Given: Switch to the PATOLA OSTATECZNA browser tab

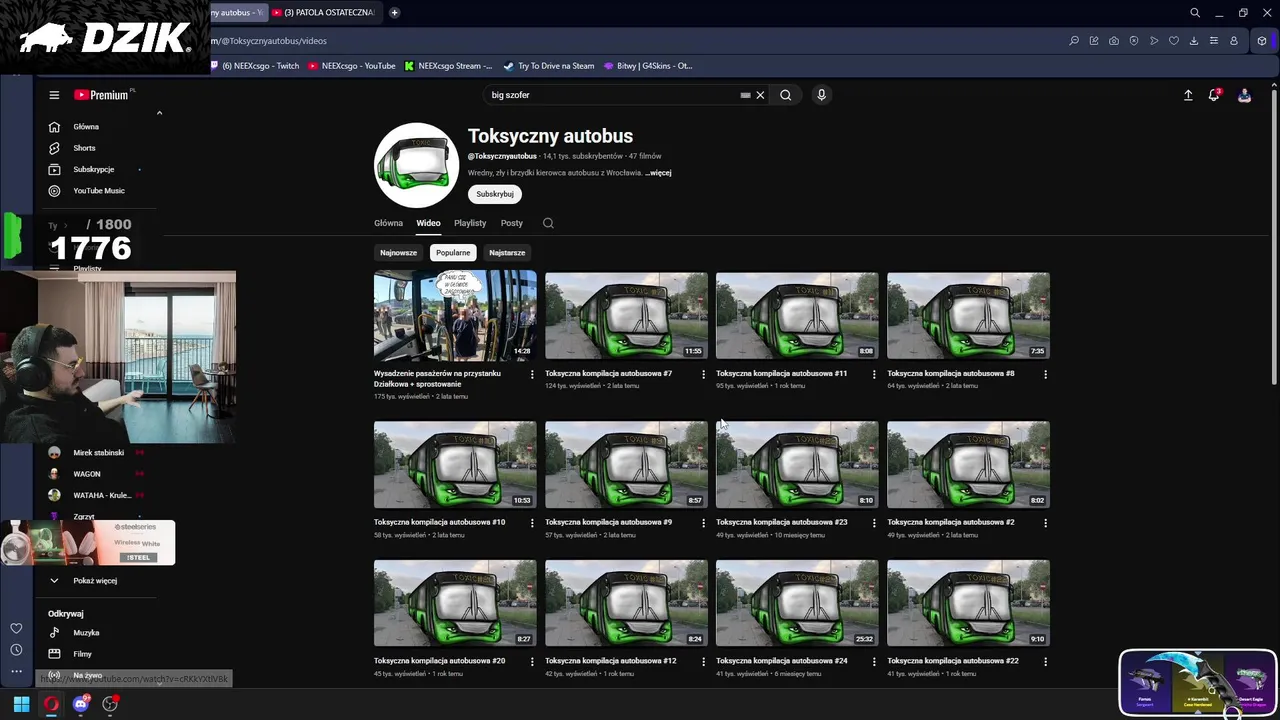Looking at the screenshot, I should pos(325,13).
